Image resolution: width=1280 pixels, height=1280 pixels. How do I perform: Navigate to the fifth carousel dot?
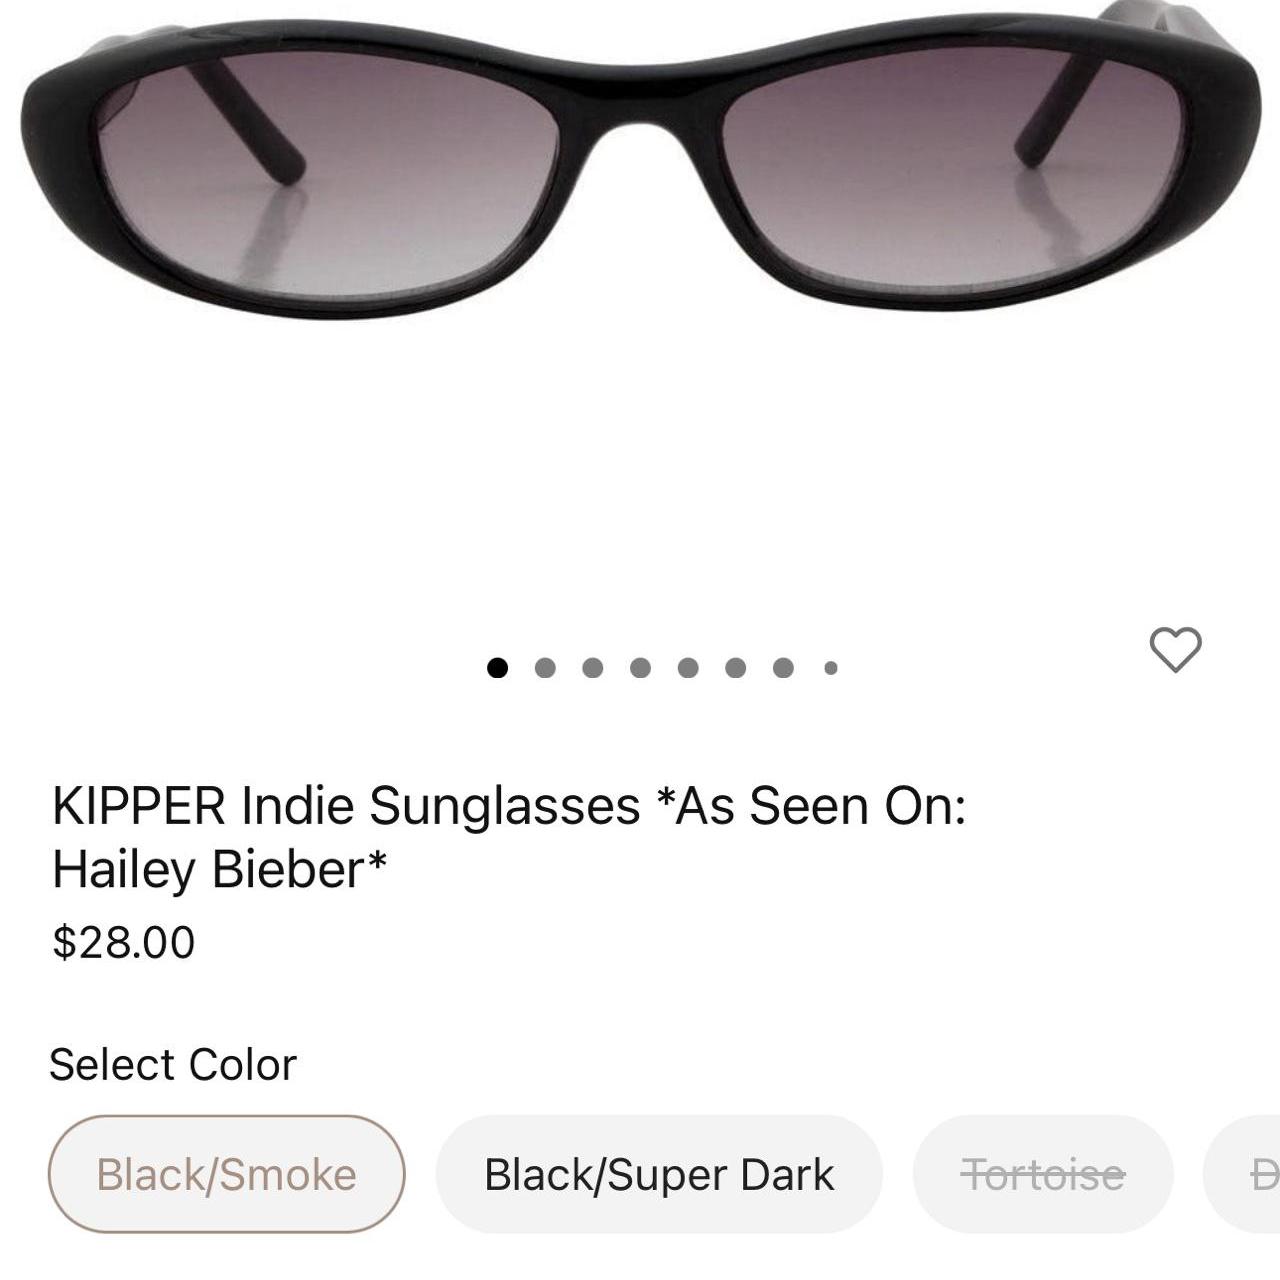[688, 665]
